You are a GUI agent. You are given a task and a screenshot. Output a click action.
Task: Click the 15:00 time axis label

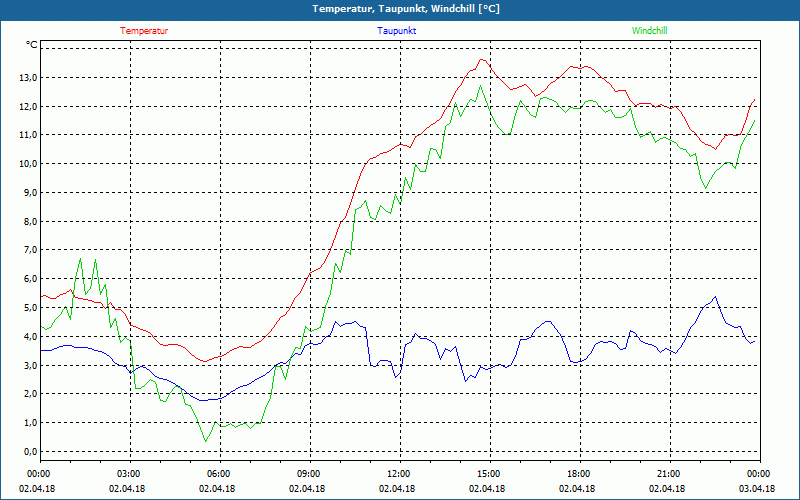click(488, 474)
